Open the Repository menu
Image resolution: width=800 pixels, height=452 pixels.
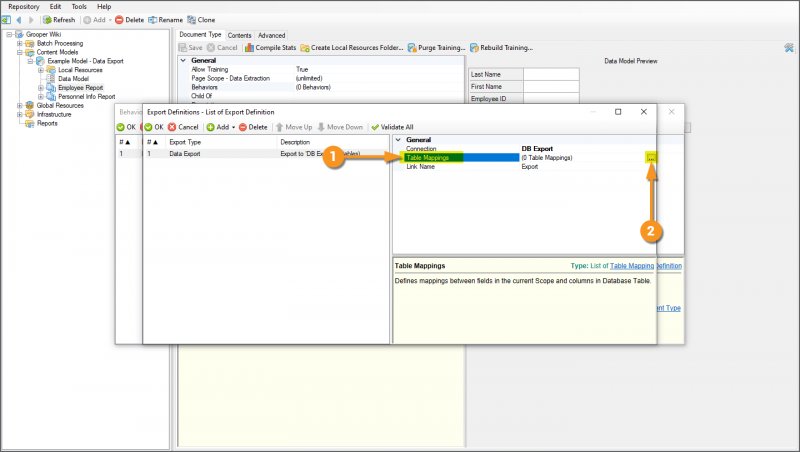click(23, 7)
